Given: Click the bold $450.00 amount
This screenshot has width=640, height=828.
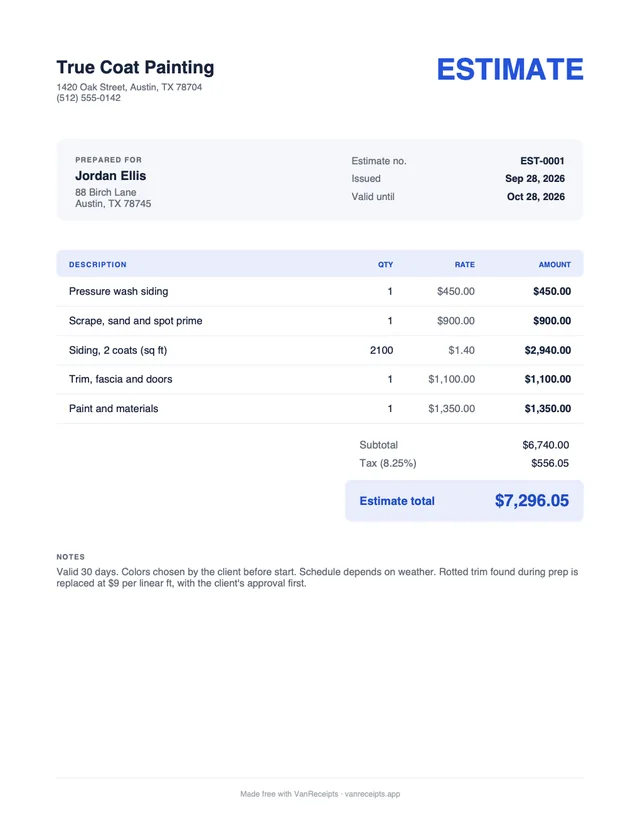Looking at the screenshot, I should click(x=552, y=291).
